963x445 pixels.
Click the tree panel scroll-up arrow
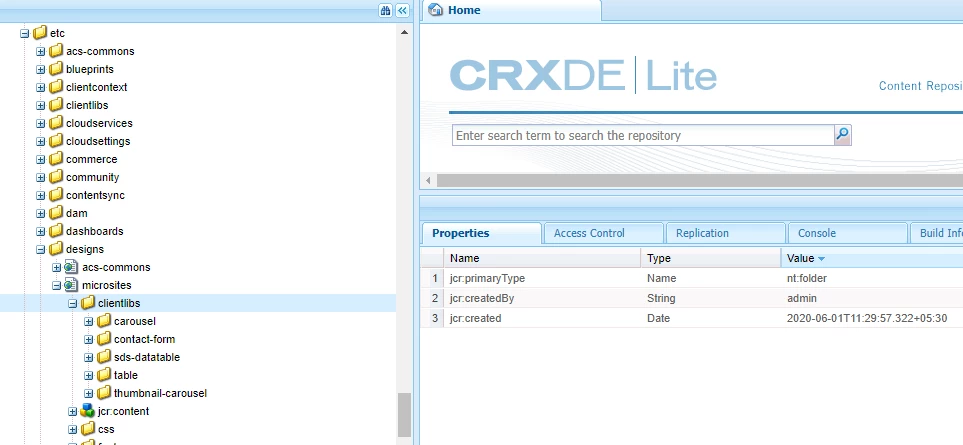(404, 32)
